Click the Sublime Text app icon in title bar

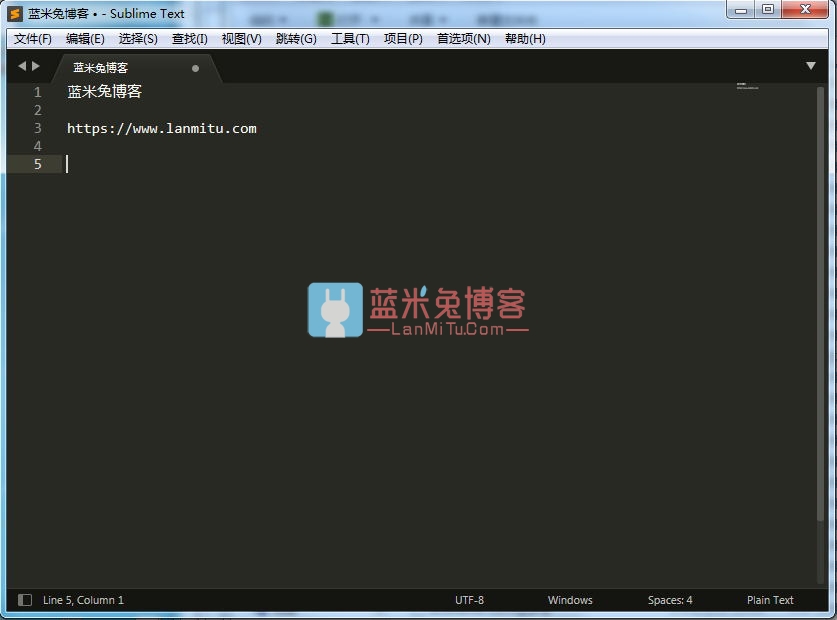click(15, 13)
